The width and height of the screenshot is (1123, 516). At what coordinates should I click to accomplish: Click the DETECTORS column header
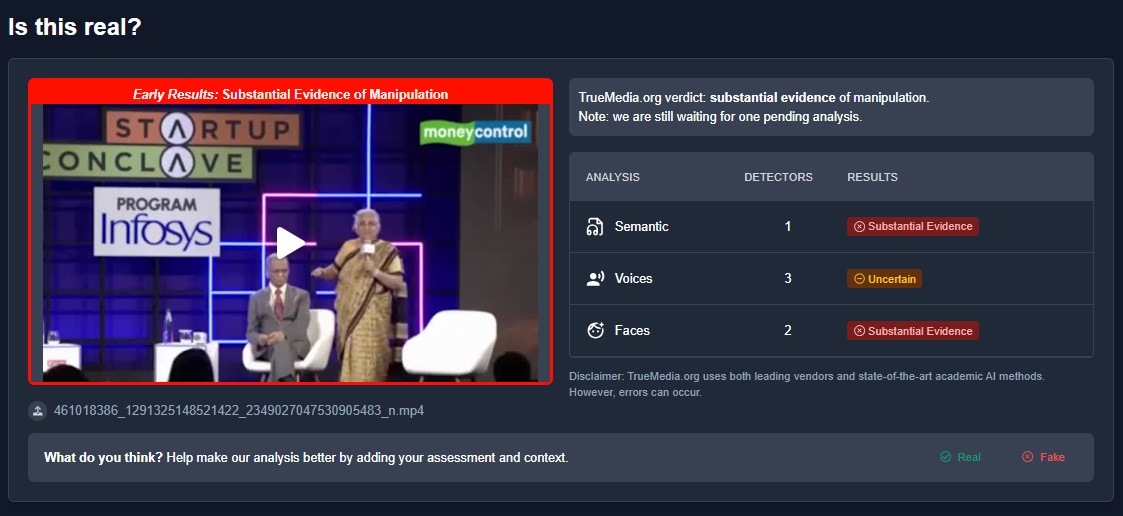(x=778, y=177)
